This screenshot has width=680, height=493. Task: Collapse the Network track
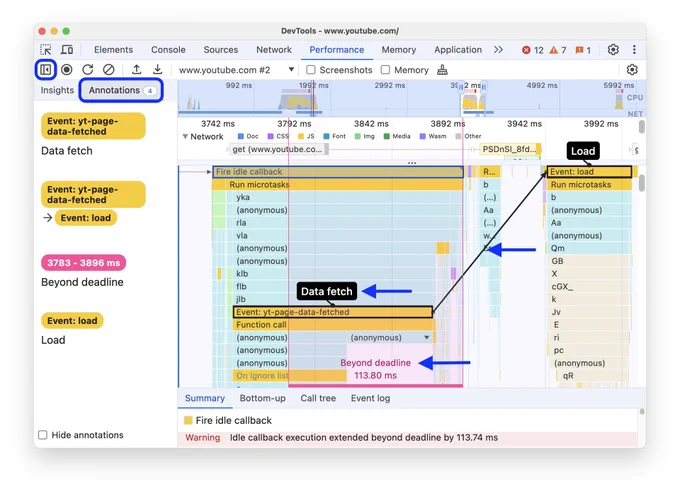tap(185, 137)
